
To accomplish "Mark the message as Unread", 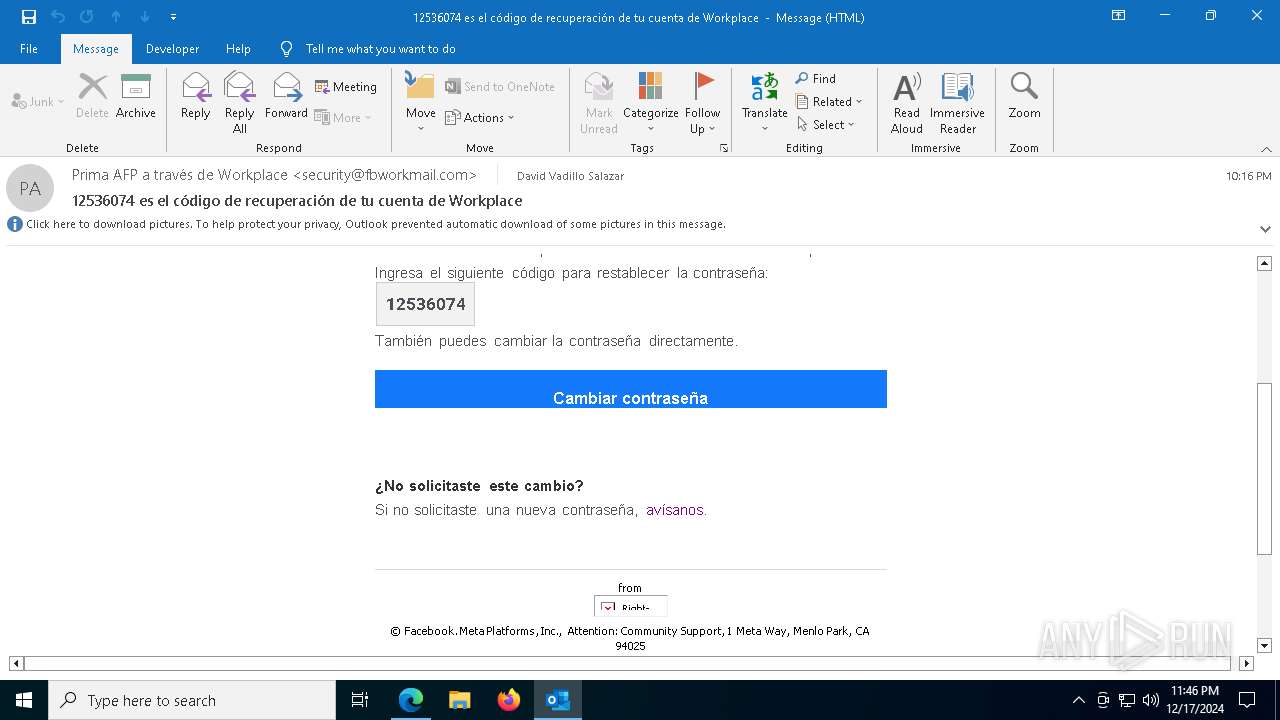I will click(599, 102).
